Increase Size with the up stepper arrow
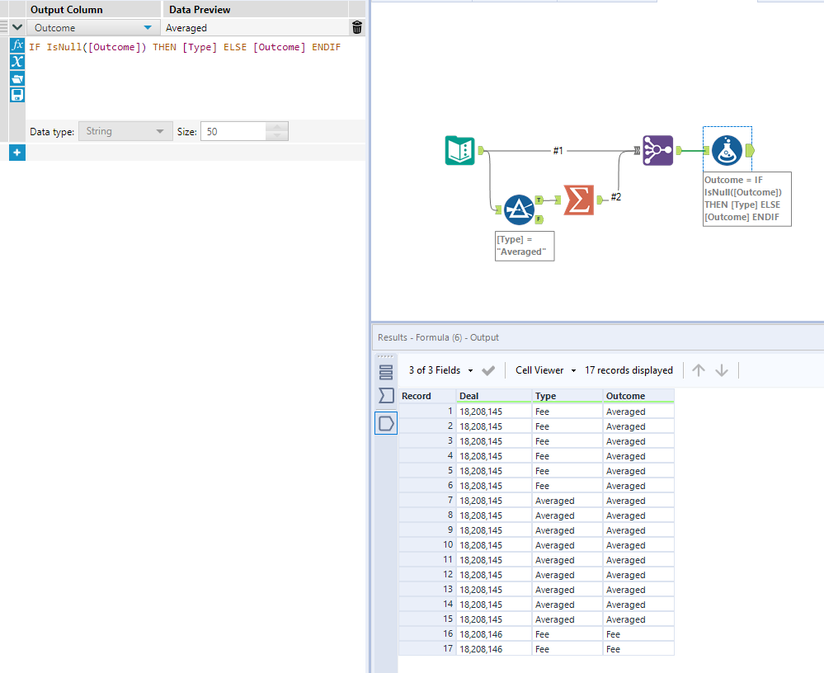The height and width of the screenshot is (673, 824). (x=277, y=127)
